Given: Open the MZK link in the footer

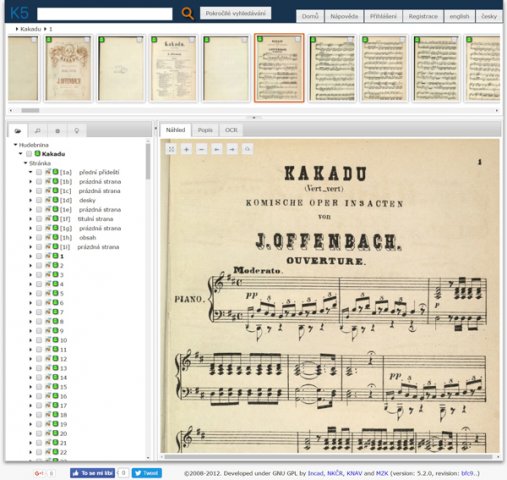Looking at the screenshot, I should pos(382,473).
